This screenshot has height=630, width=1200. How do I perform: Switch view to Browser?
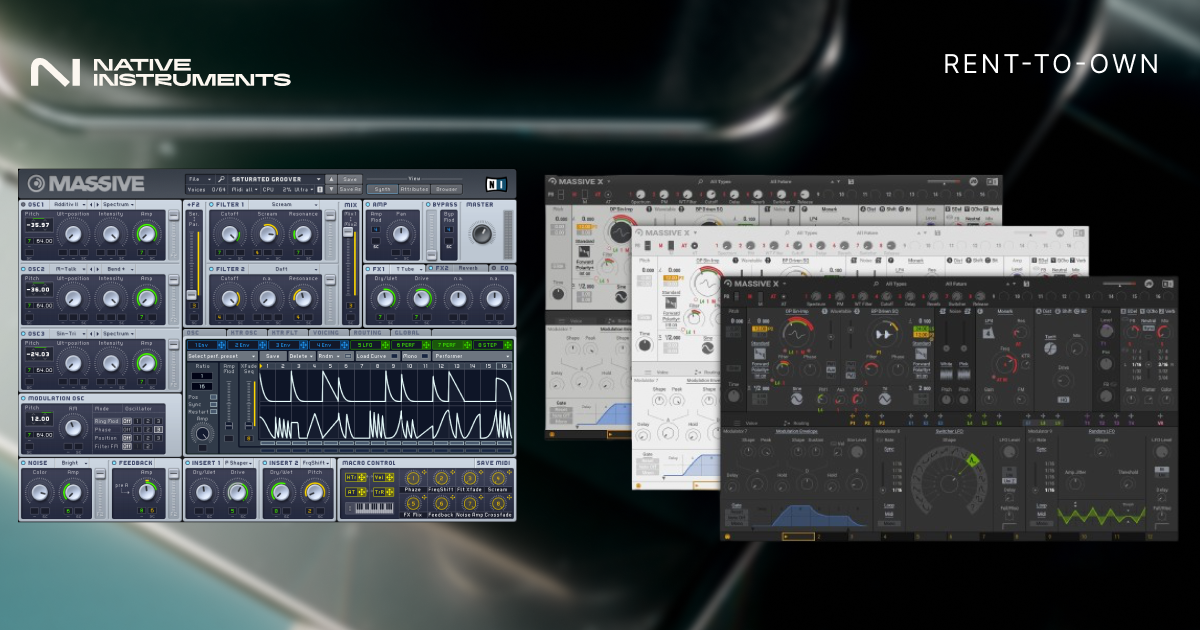pos(446,189)
